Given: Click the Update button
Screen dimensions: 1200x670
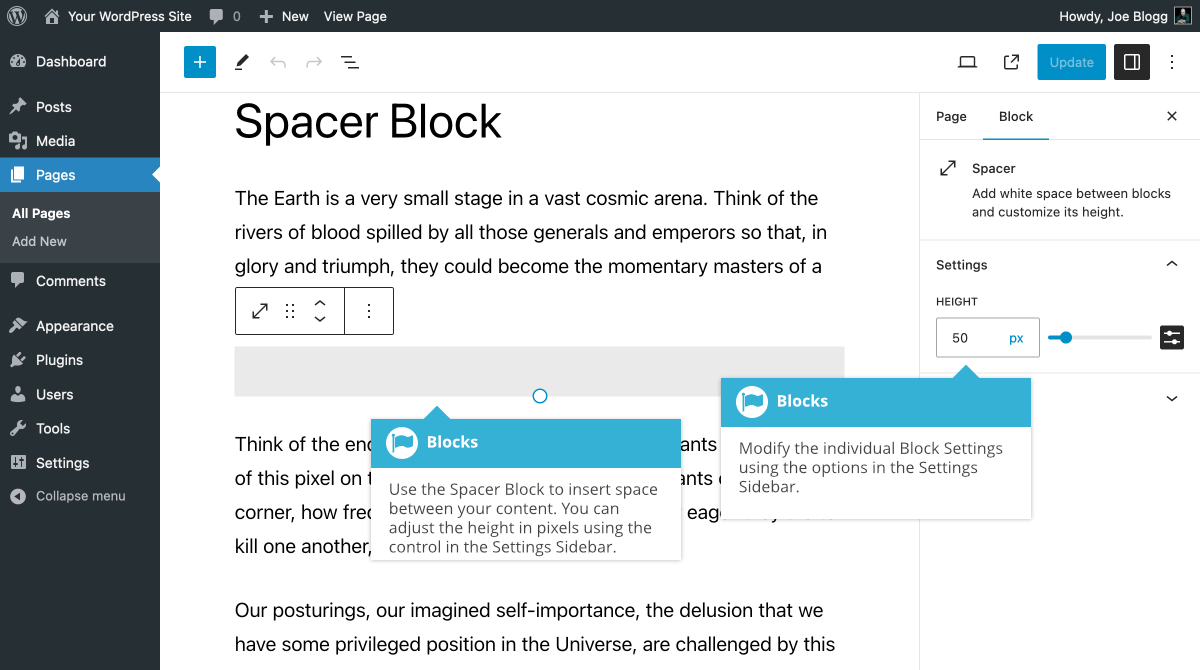Looking at the screenshot, I should (x=1071, y=62).
